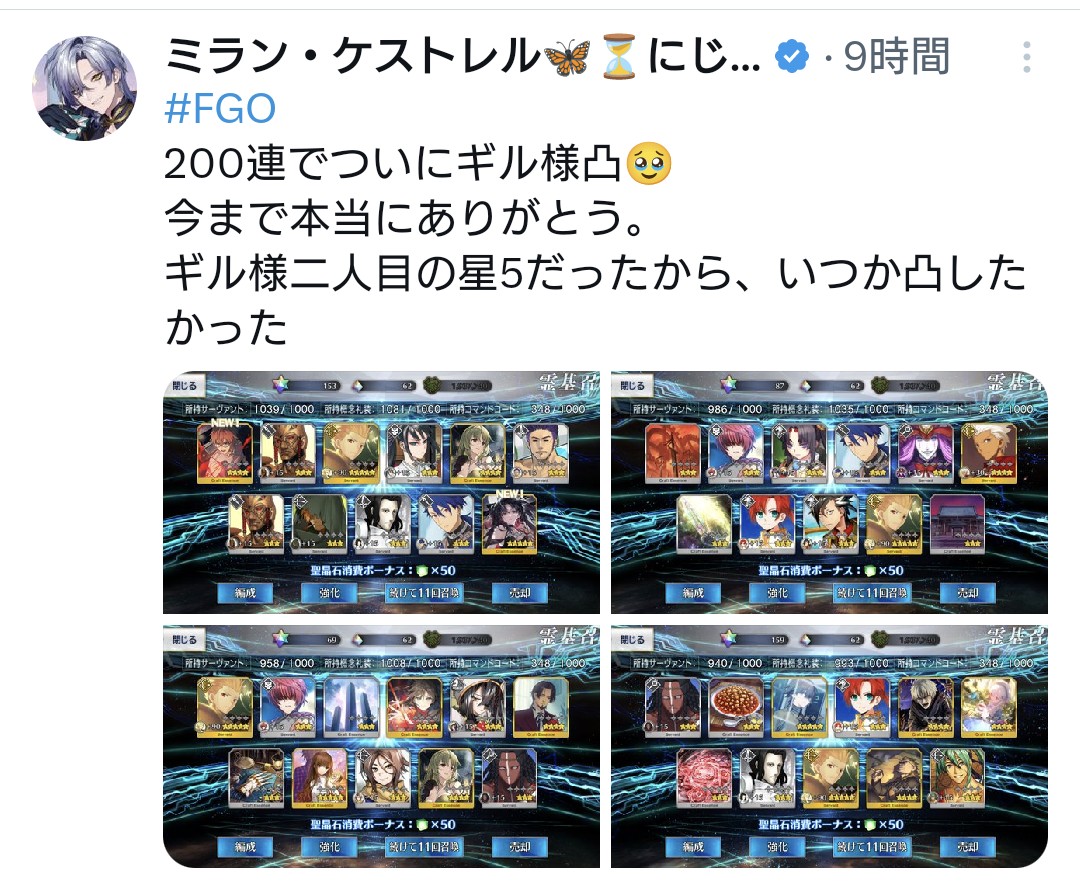Click the 売却 button in bottom-right image

click(x=968, y=847)
